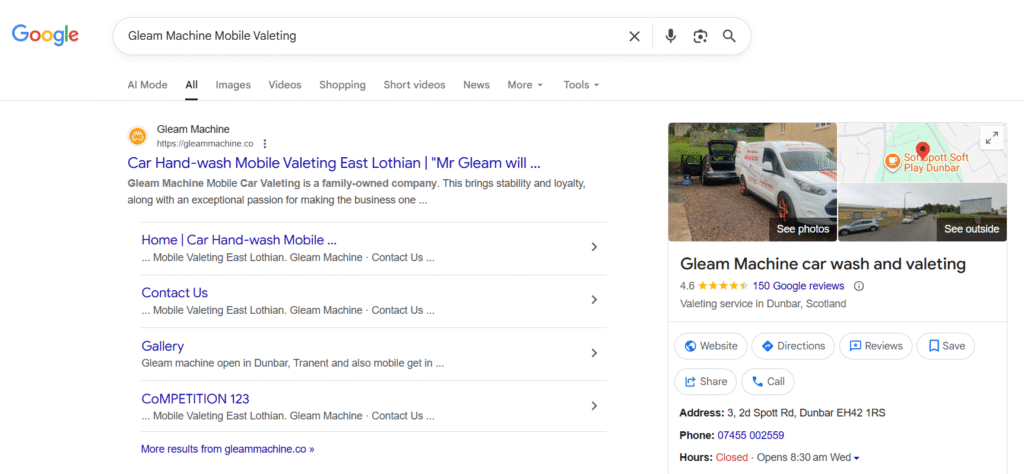Screen dimensions: 1024x474
Task: Expand the map image fullscreen
Action: [x=991, y=138]
